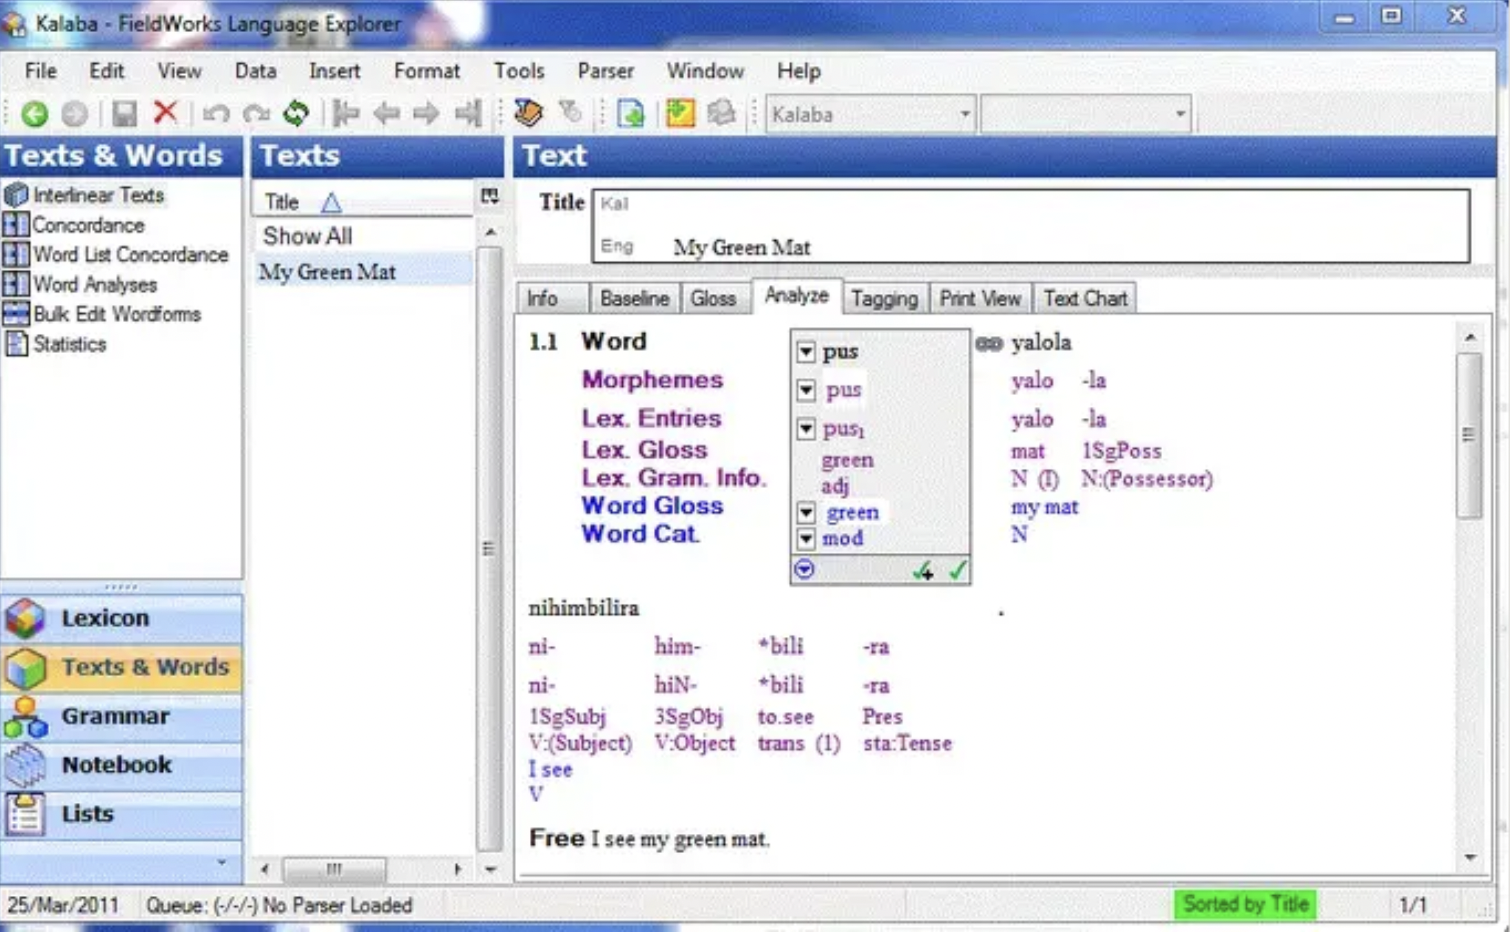Select My Green Mat in texts list
The height and width of the screenshot is (932, 1510).
328,272
